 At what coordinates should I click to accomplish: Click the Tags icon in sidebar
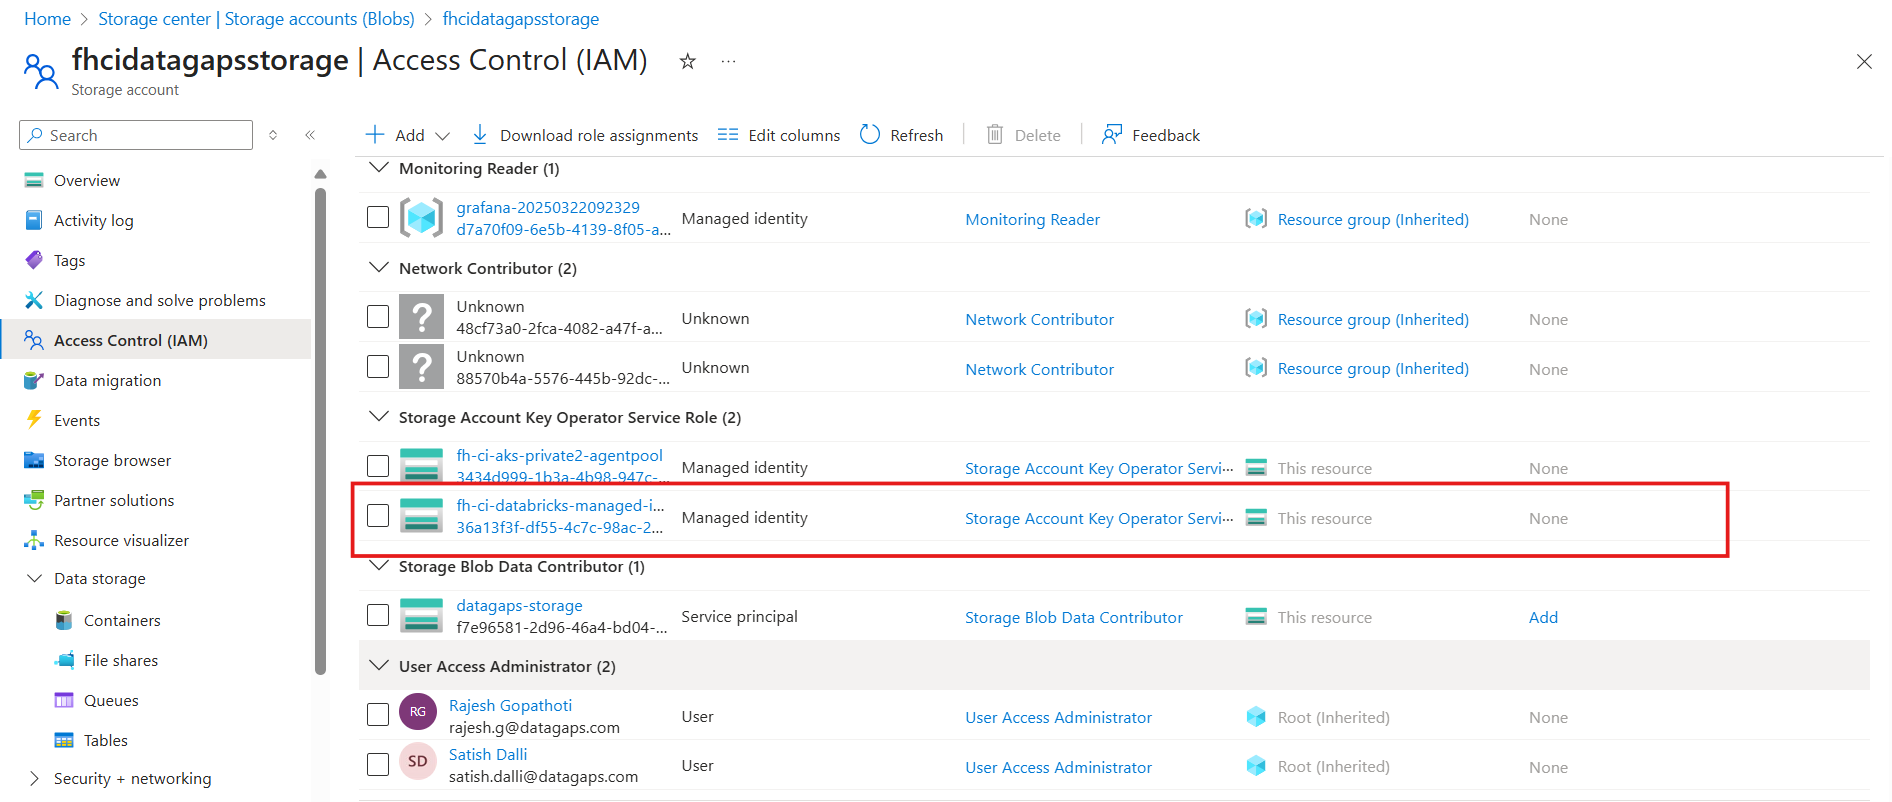point(34,261)
